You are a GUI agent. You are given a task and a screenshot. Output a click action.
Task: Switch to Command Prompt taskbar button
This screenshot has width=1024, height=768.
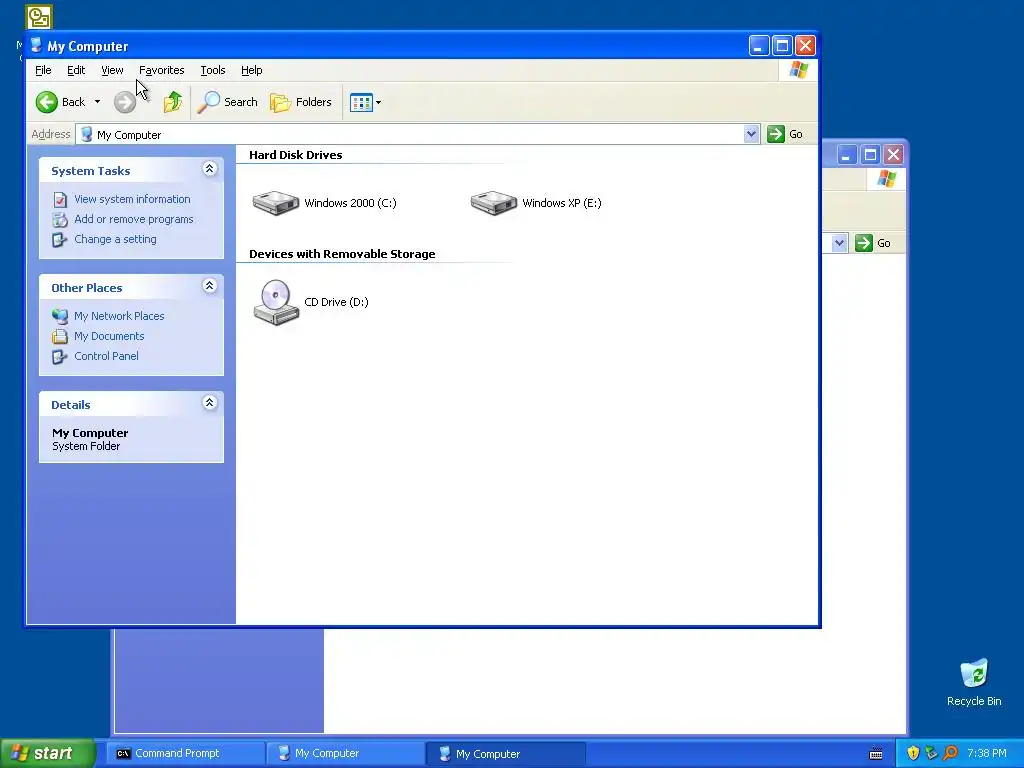point(185,754)
